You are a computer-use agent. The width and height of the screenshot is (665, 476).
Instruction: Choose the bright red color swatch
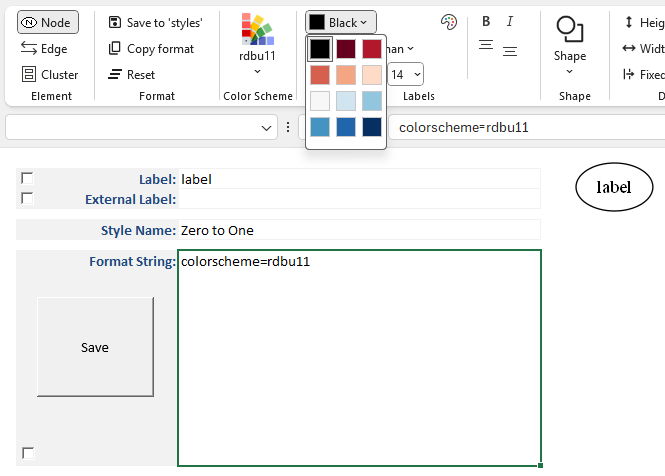(x=372, y=49)
